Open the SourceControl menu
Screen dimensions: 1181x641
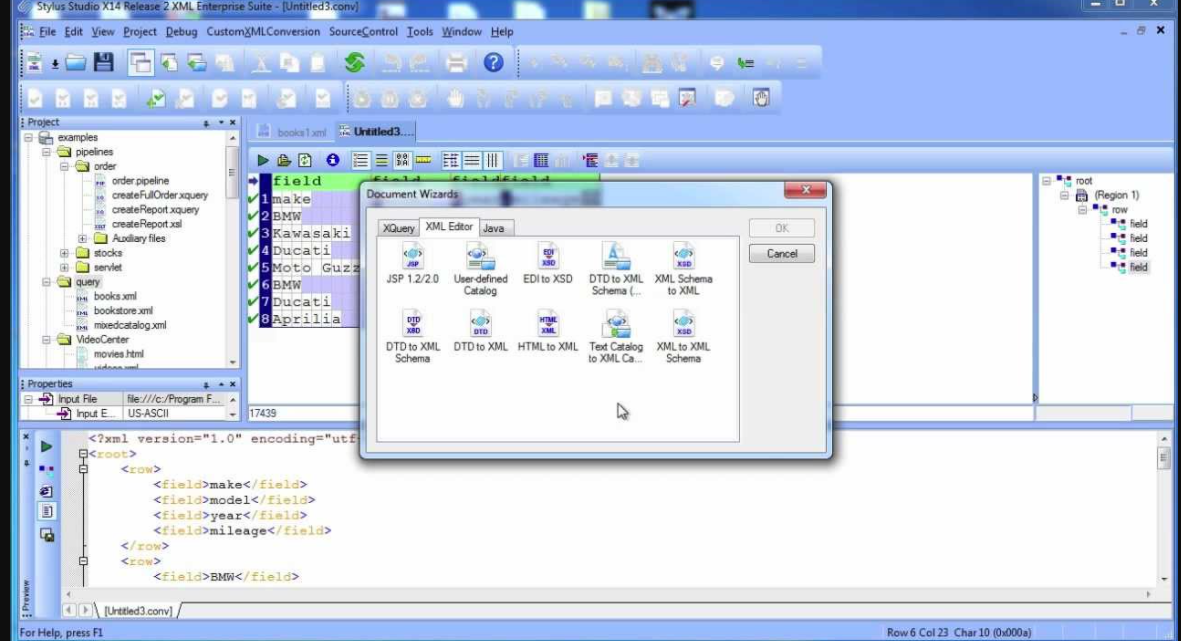pos(363,32)
